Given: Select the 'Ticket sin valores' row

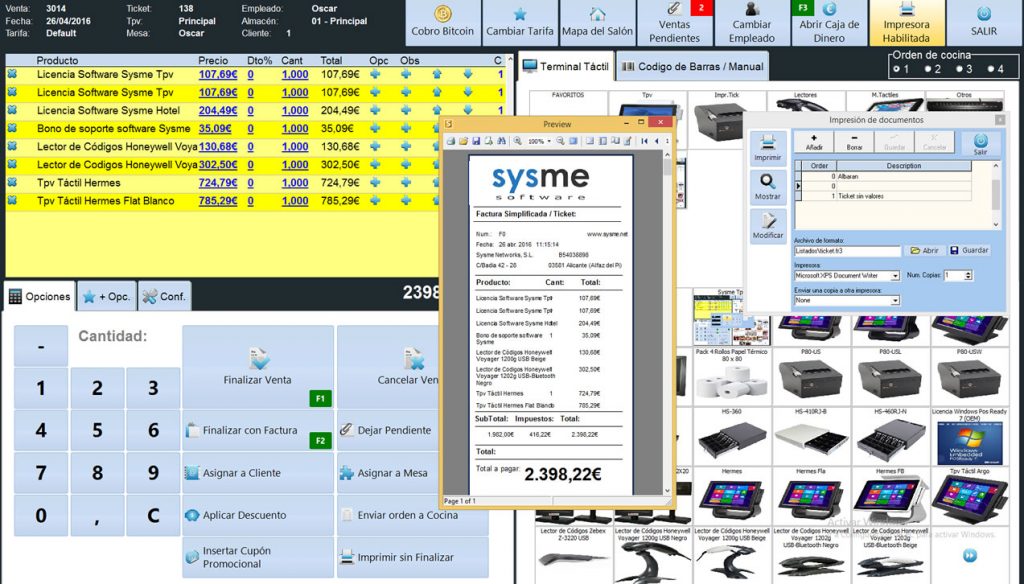Looking at the screenshot, I should click(888, 196).
